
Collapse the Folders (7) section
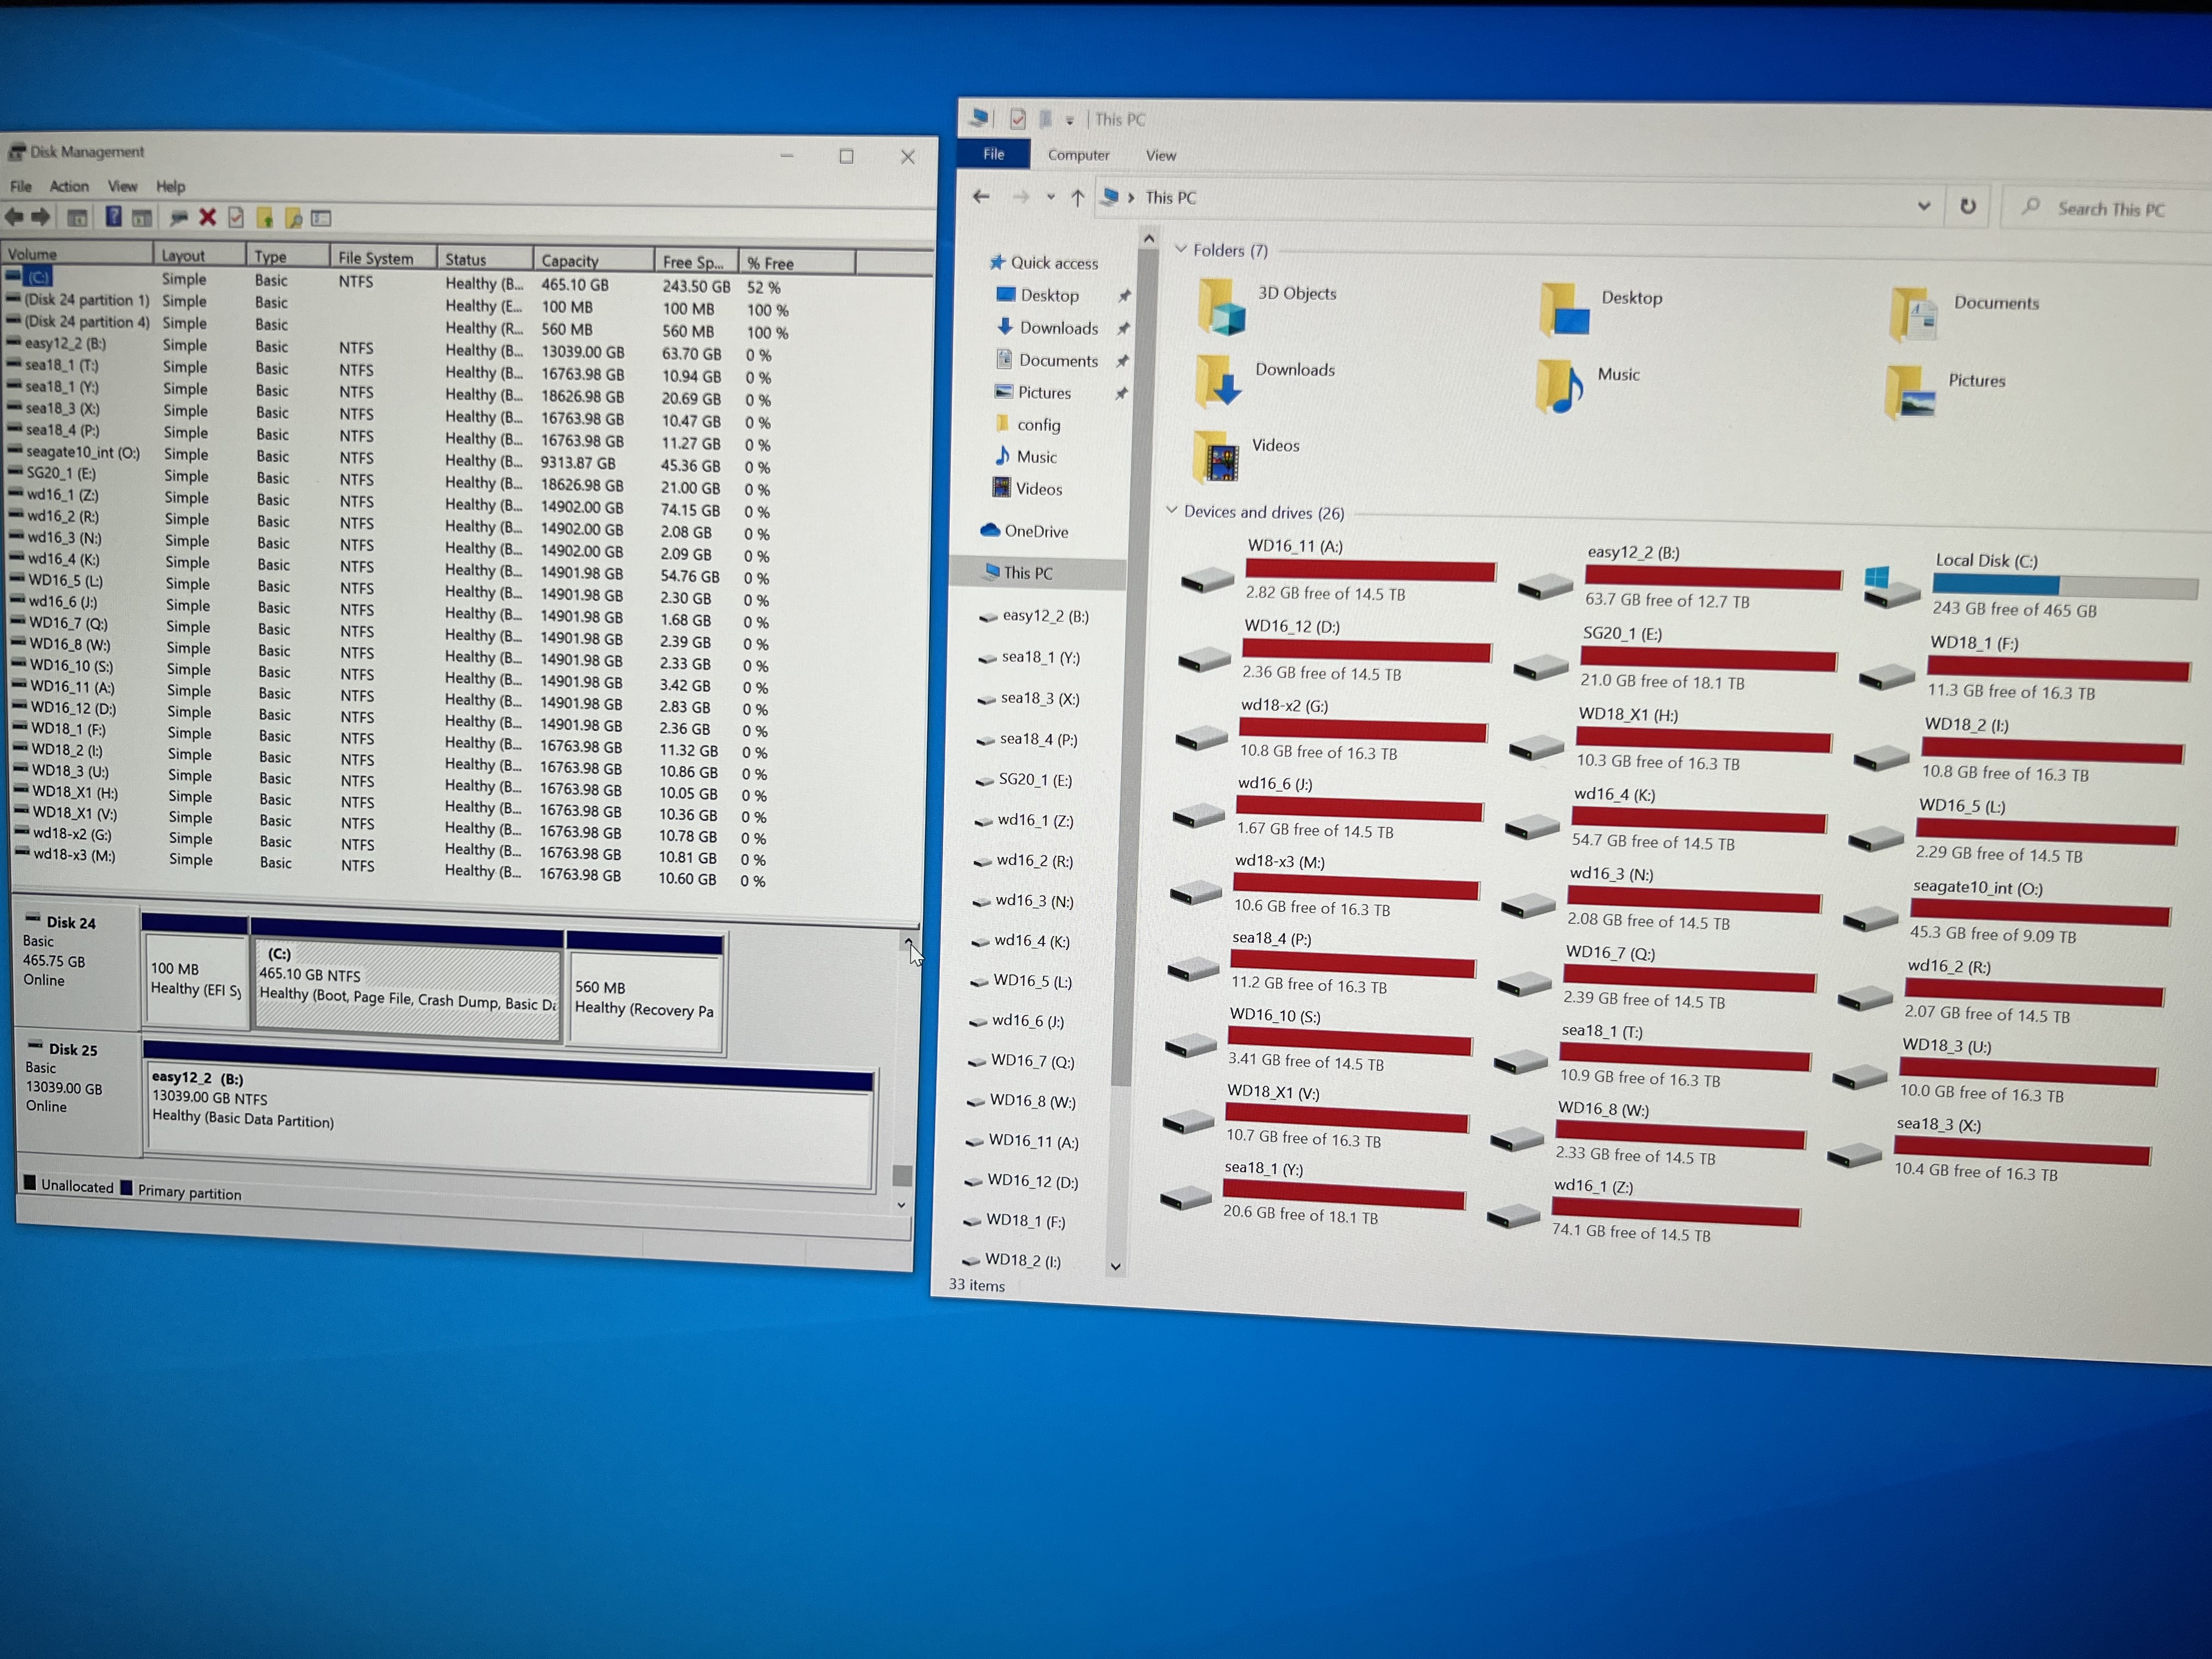[1181, 249]
